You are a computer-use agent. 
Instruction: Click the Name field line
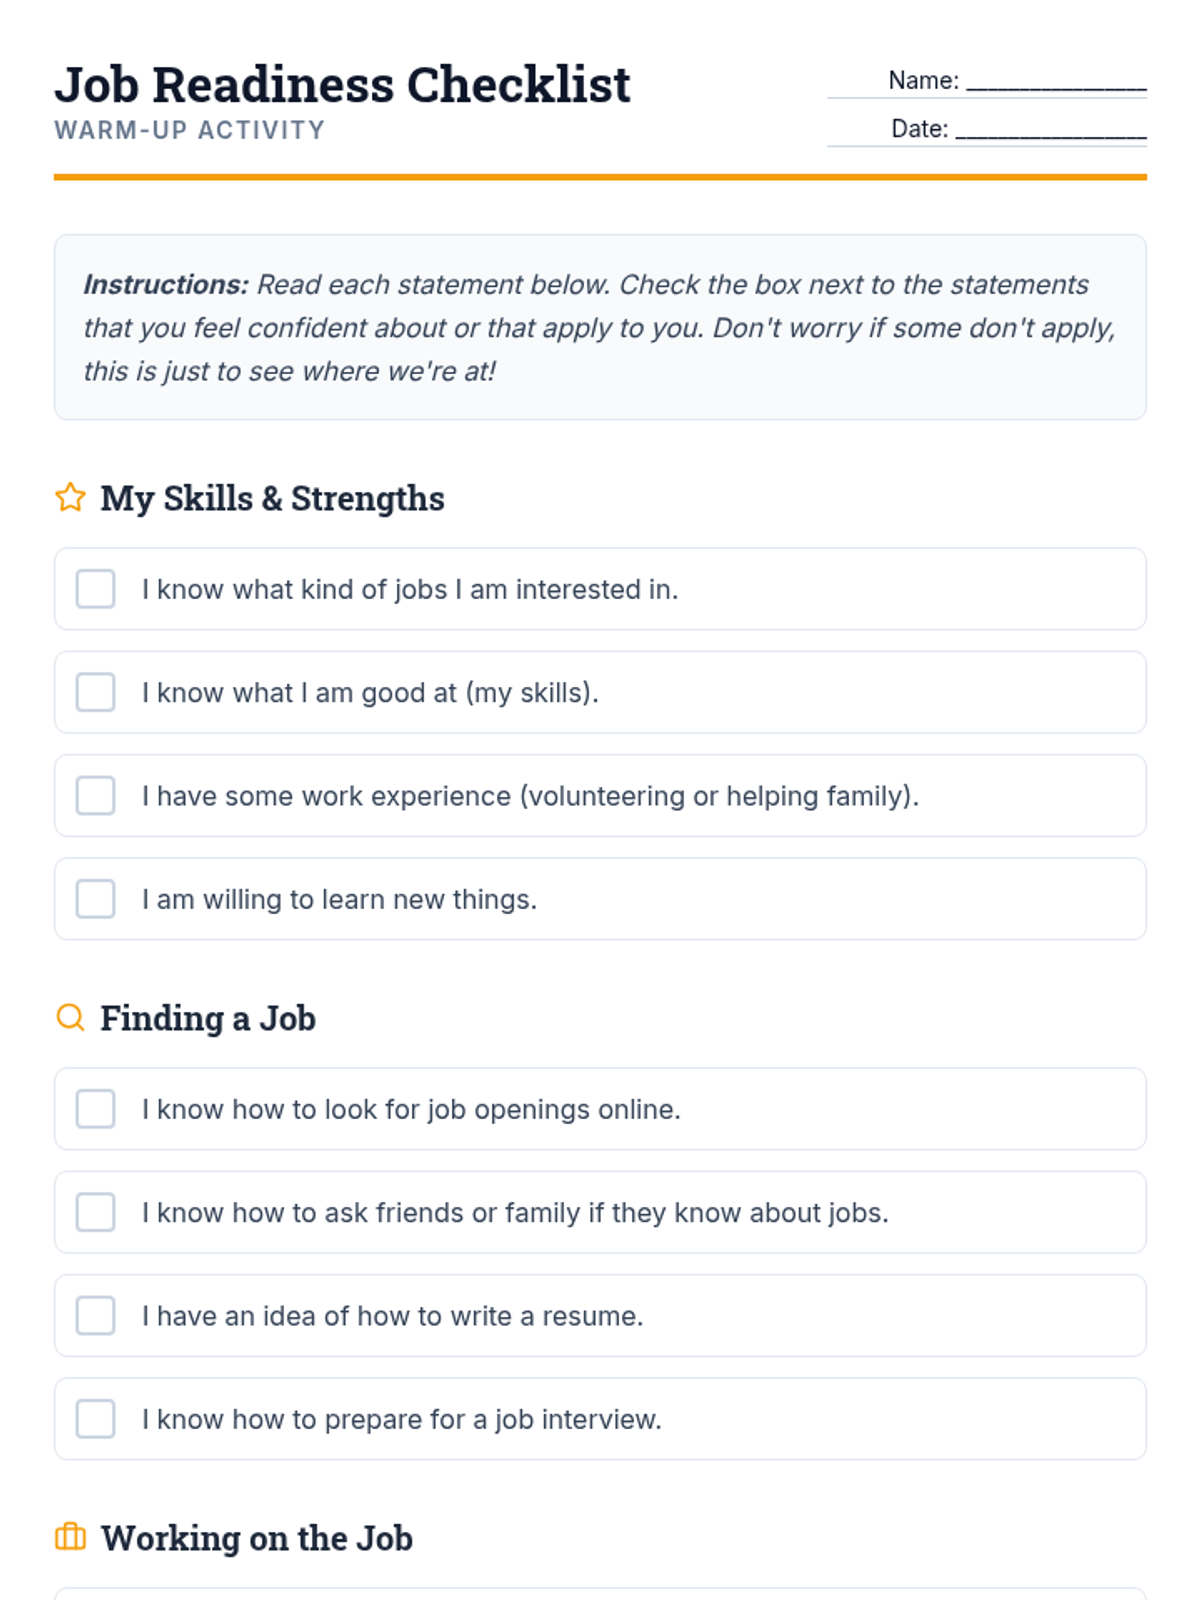(x=1055, y=82)
